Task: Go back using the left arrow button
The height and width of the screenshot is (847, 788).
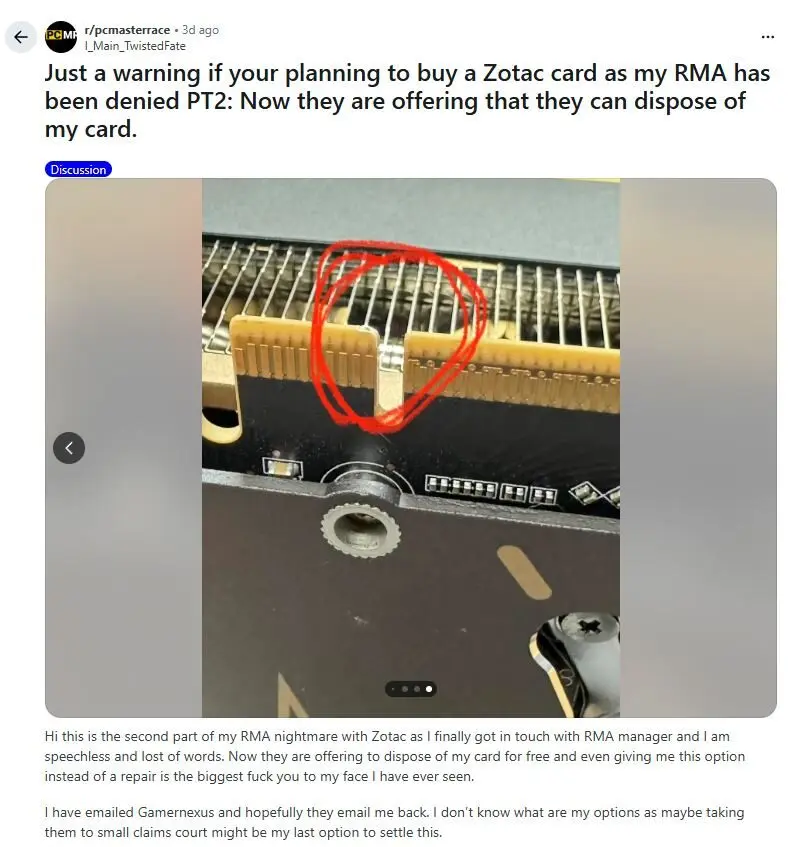Action: click(21, 37)
